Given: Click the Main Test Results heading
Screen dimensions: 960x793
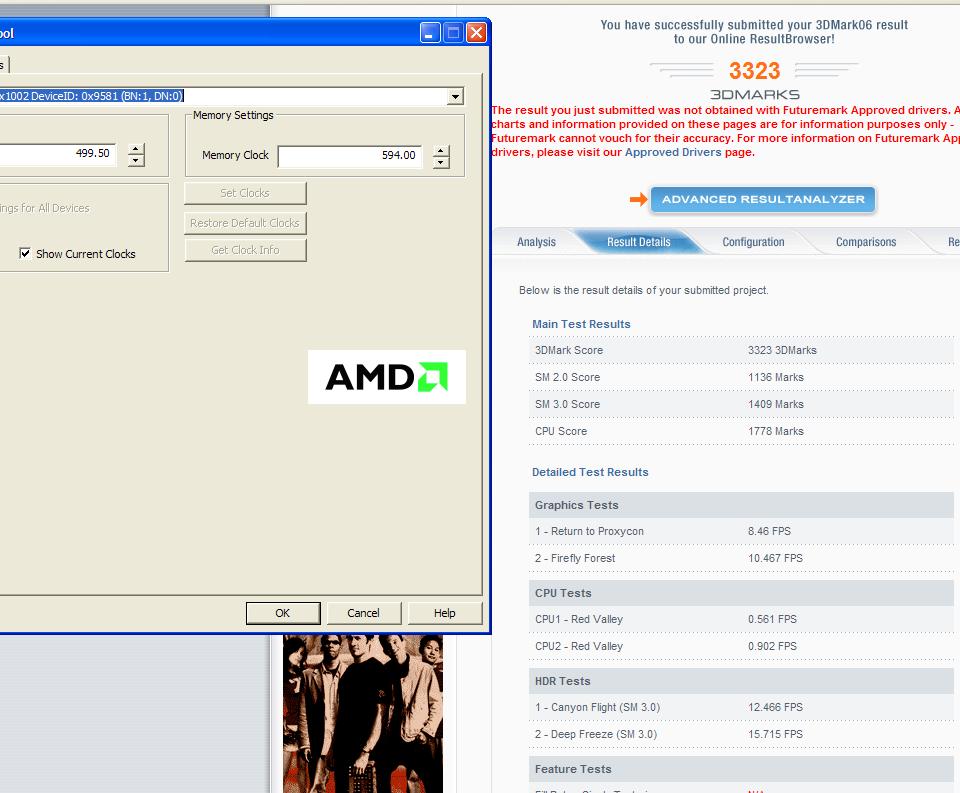Looking at the screenshot, I should coord(581,324).
